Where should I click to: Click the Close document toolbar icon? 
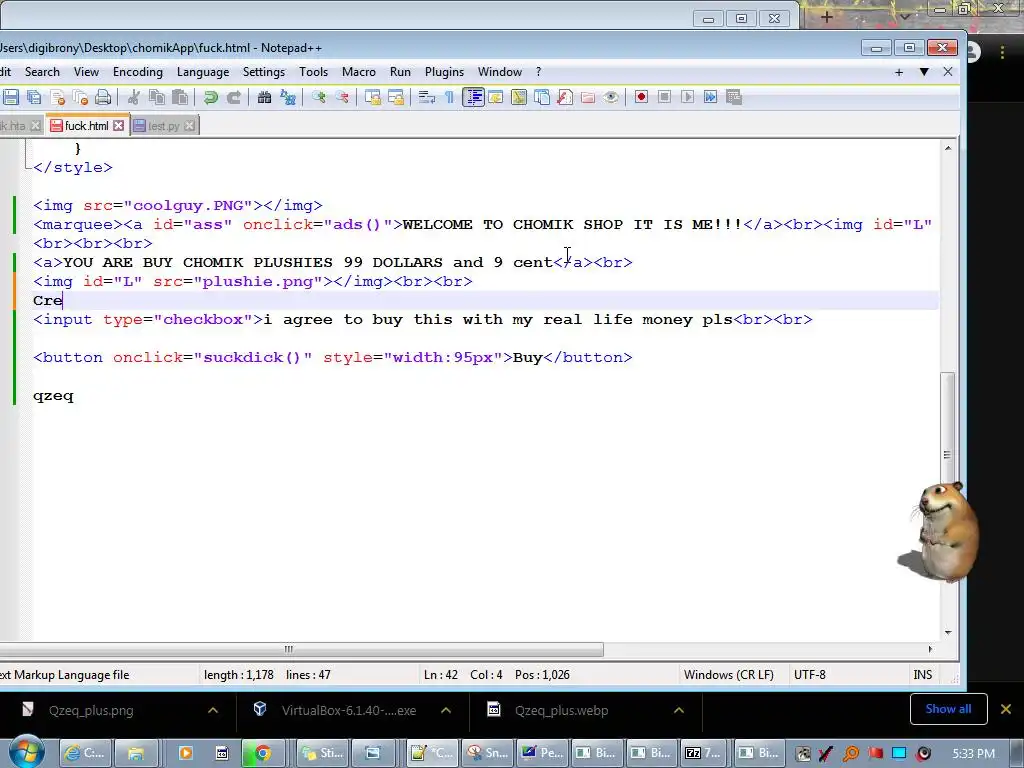57,97
